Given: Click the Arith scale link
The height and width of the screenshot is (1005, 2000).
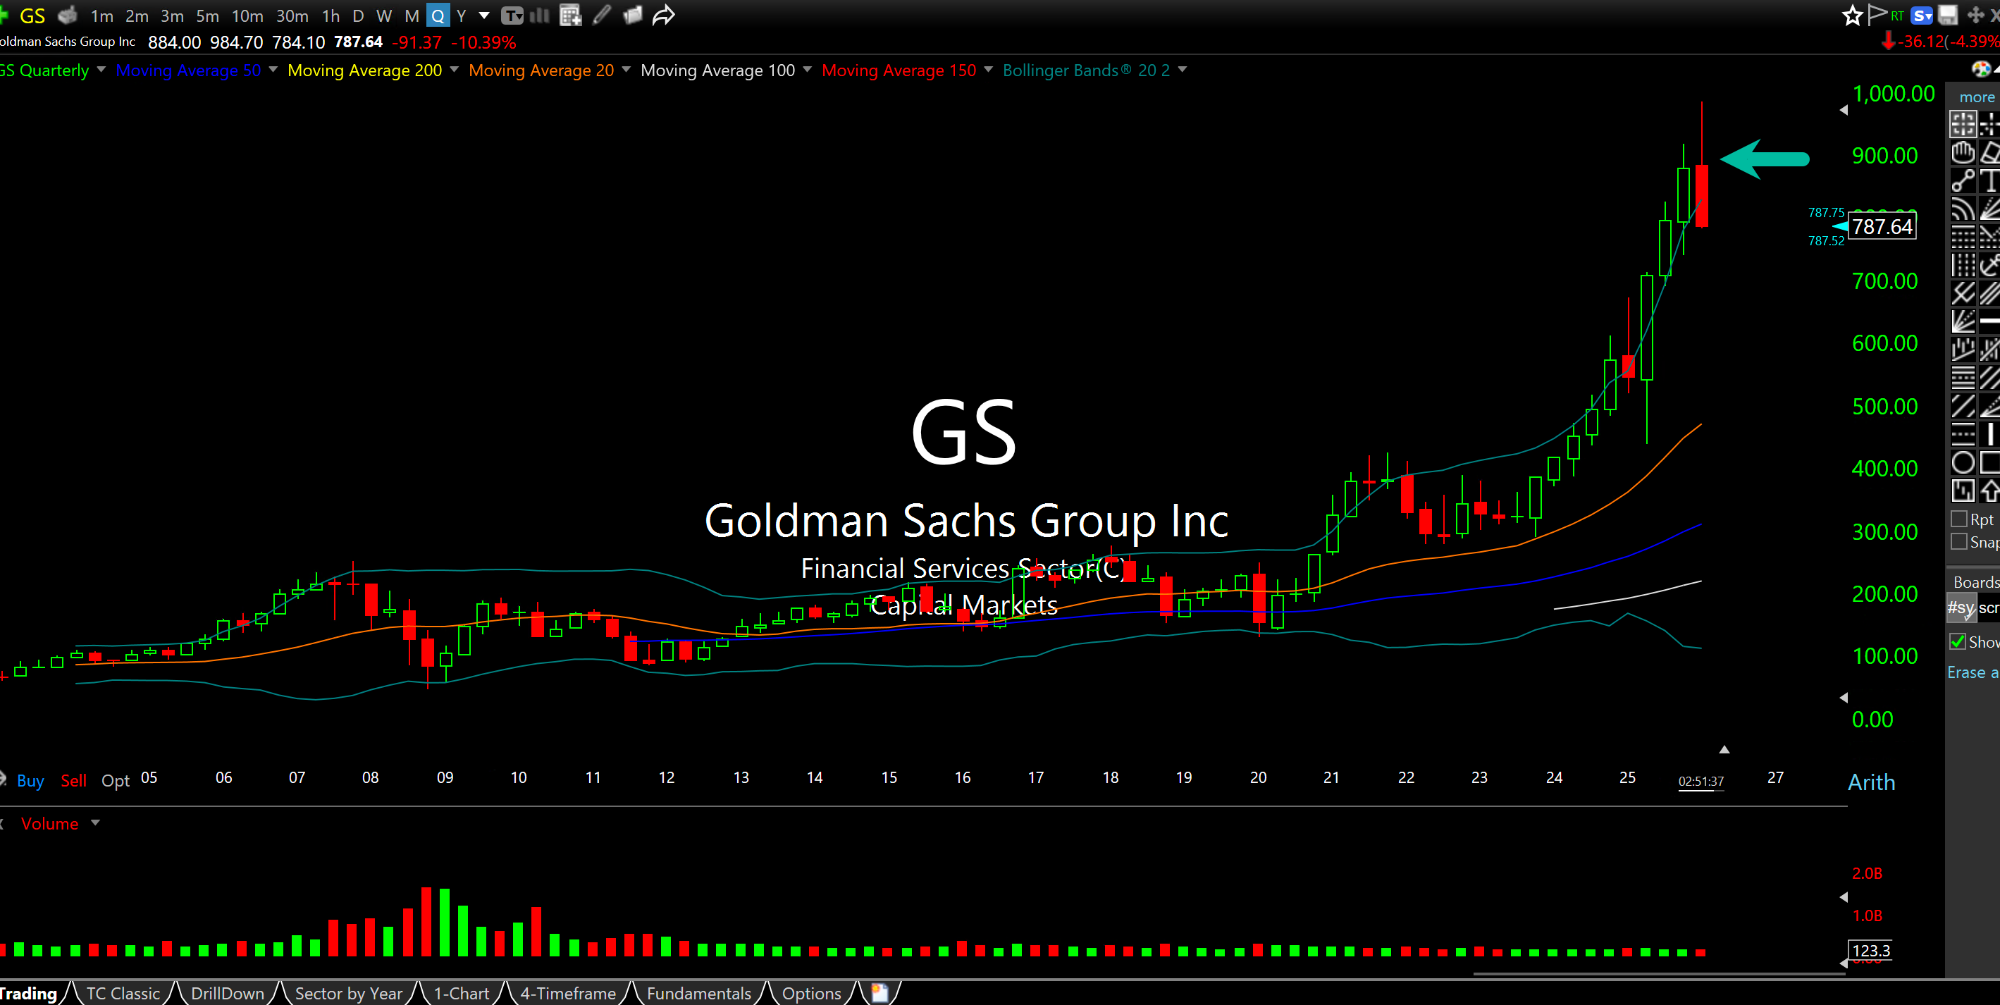Looking at the screenshot, I should [x=1871, y=782].
